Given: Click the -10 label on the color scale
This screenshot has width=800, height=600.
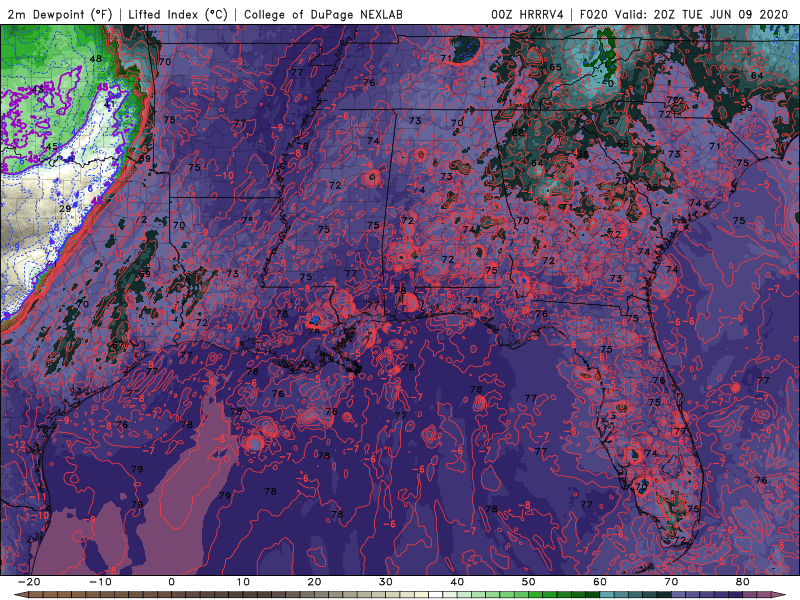Looking at the screenshot, I should (x=100, y=582).
